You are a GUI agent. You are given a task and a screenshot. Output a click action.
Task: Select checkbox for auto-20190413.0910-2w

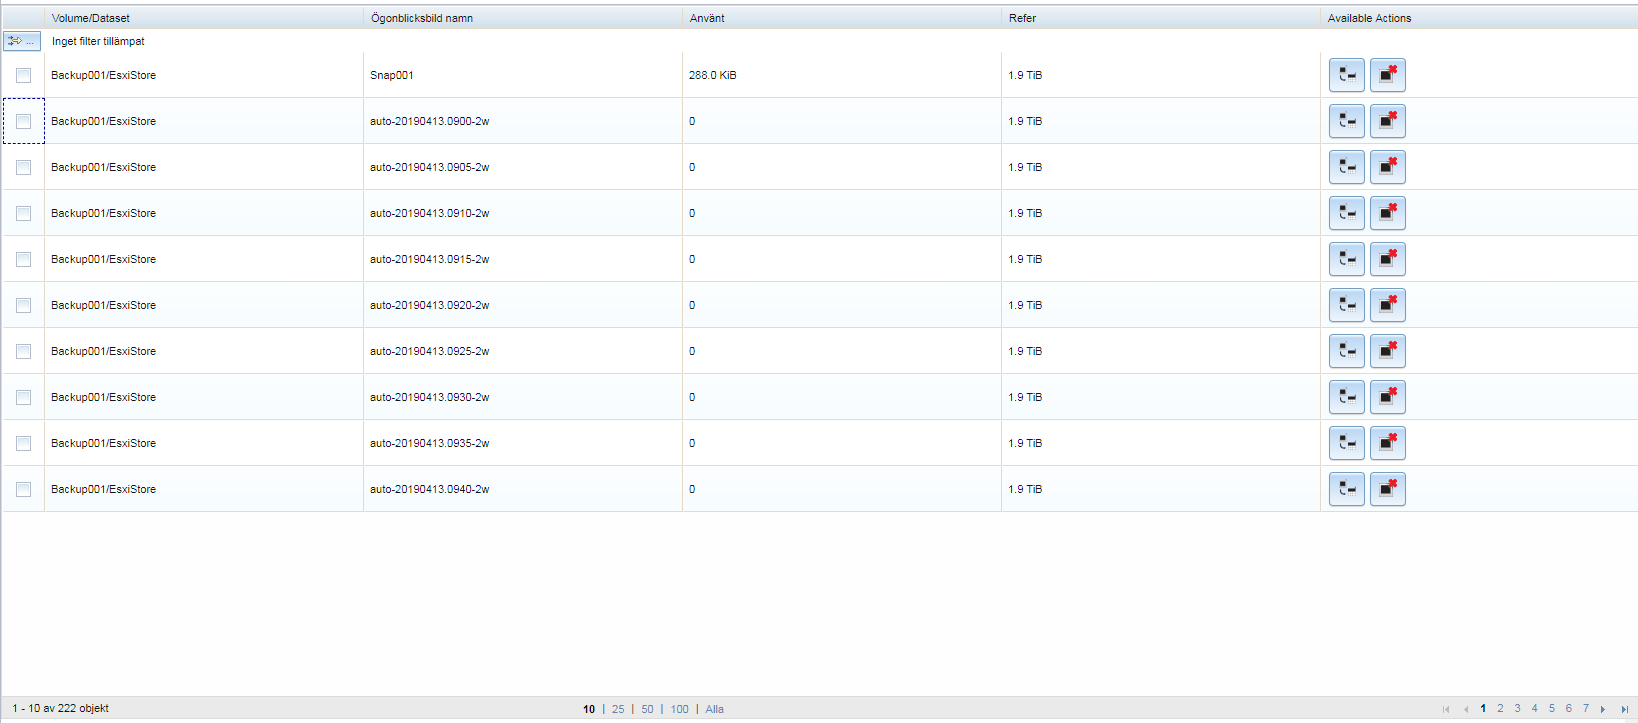click(24, 213)
